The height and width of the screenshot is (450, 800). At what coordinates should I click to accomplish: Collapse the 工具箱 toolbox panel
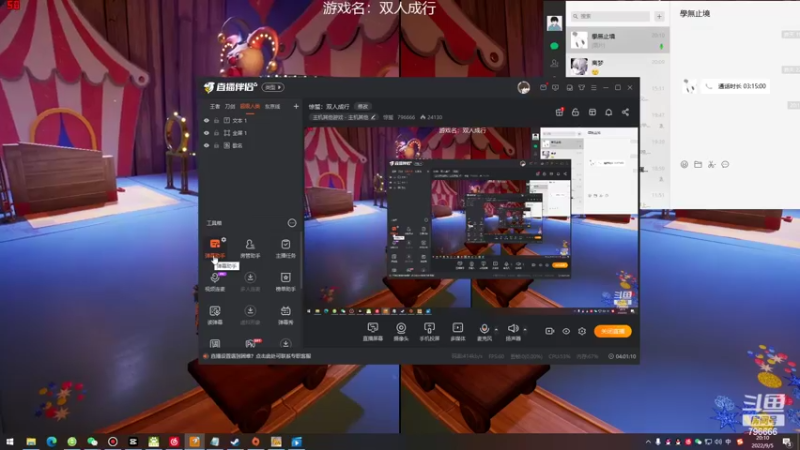click(x=292, y=223)
